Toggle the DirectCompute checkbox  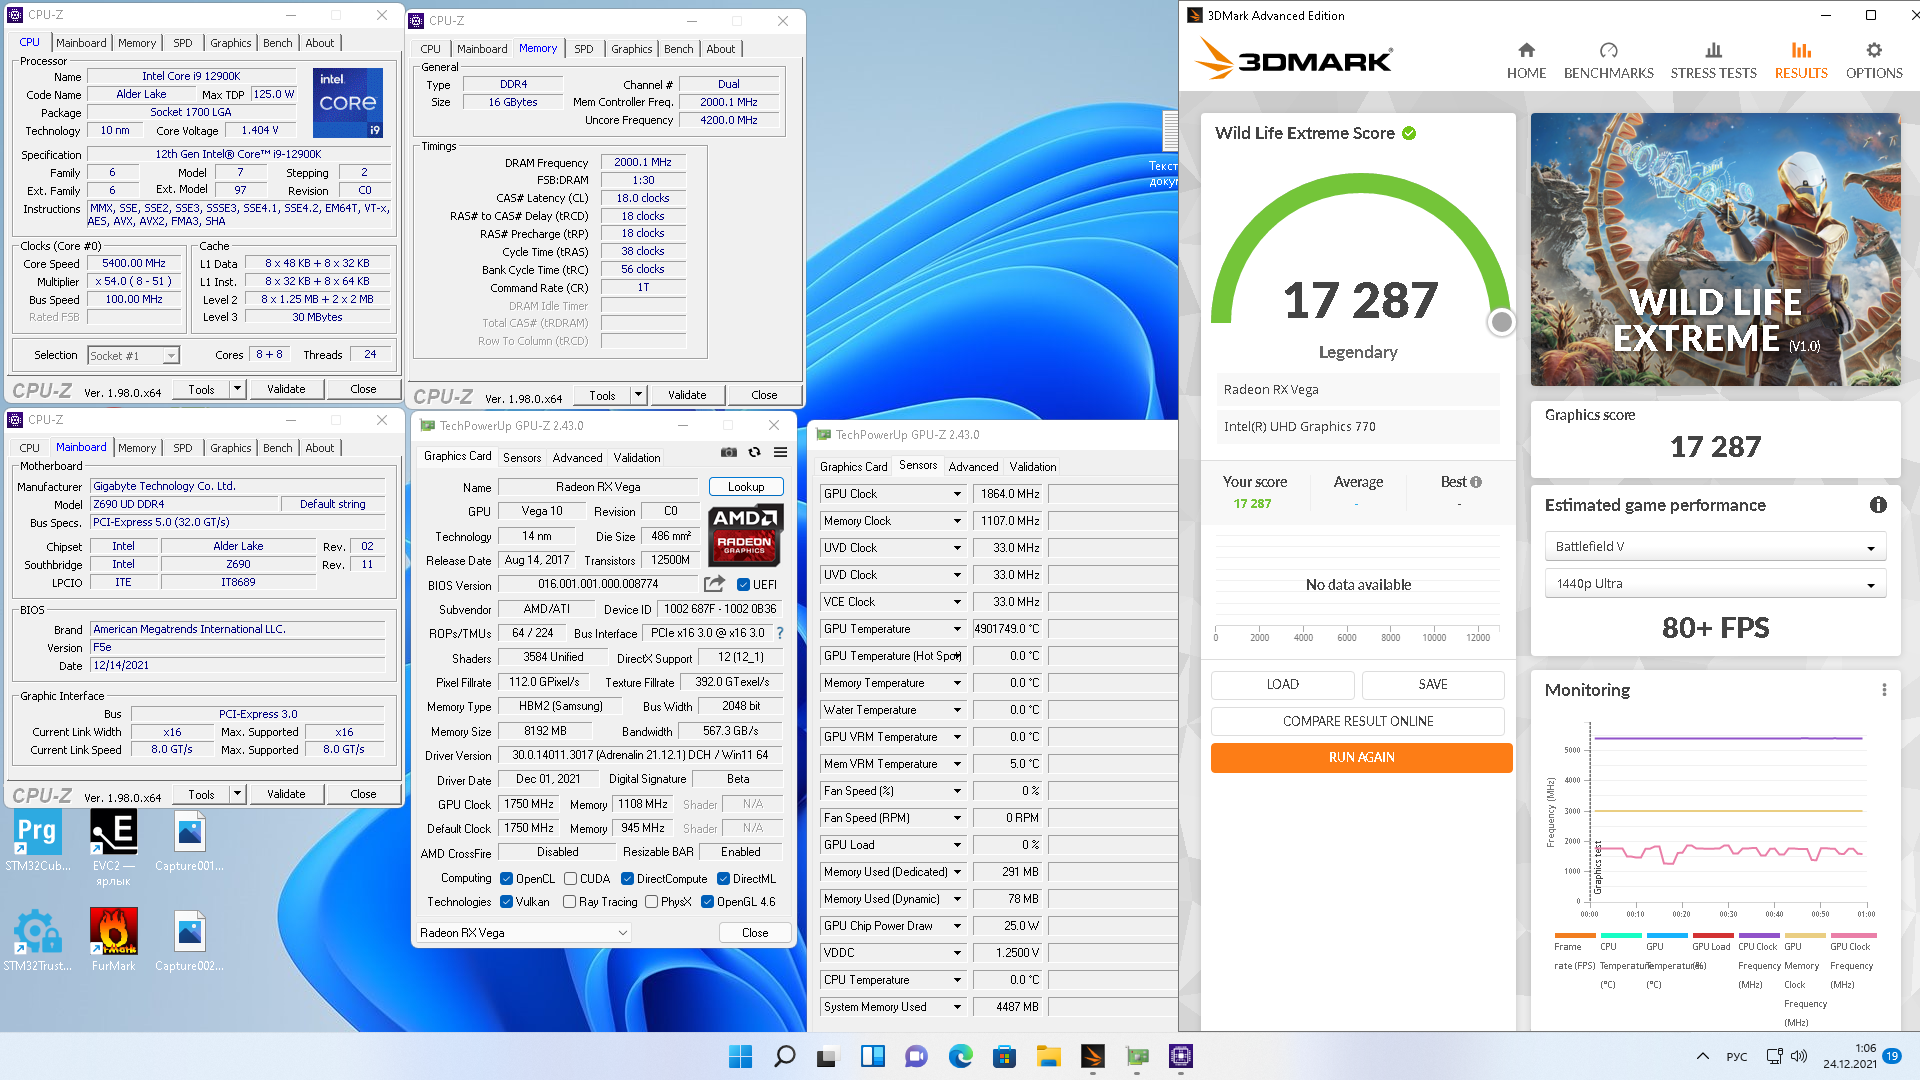(627, 879)
